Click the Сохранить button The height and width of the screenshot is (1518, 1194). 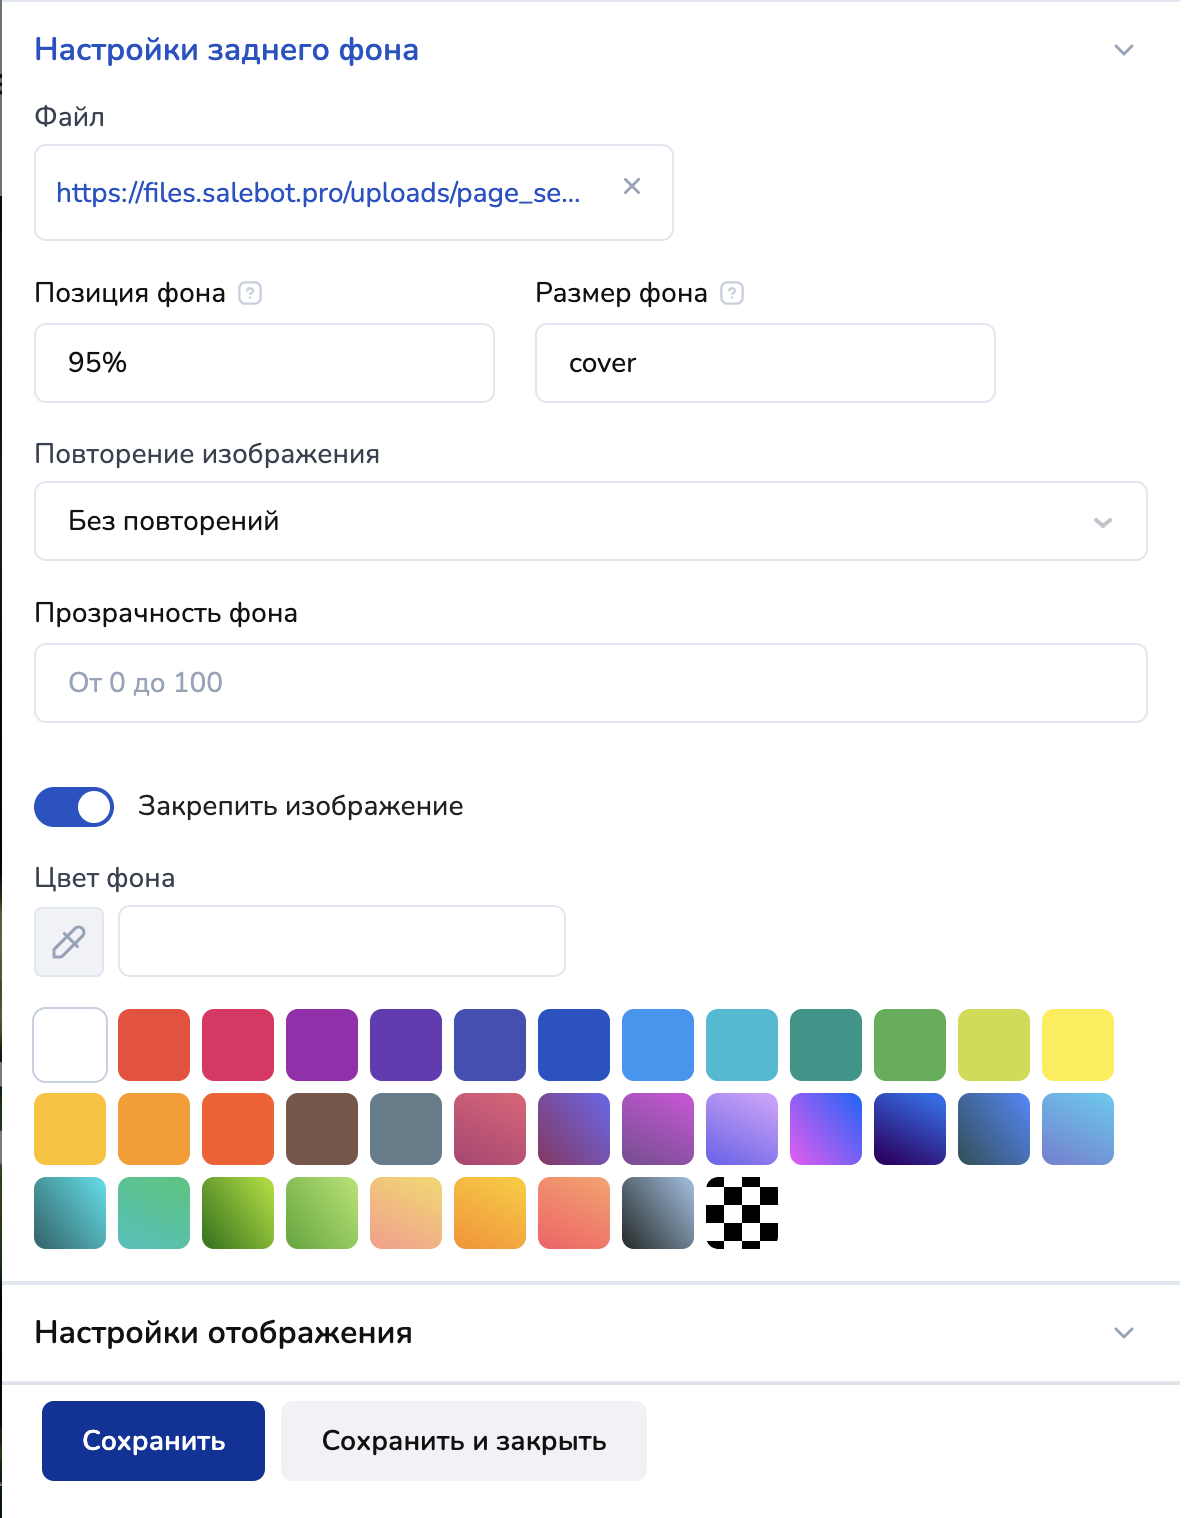tap(153, 1441)
